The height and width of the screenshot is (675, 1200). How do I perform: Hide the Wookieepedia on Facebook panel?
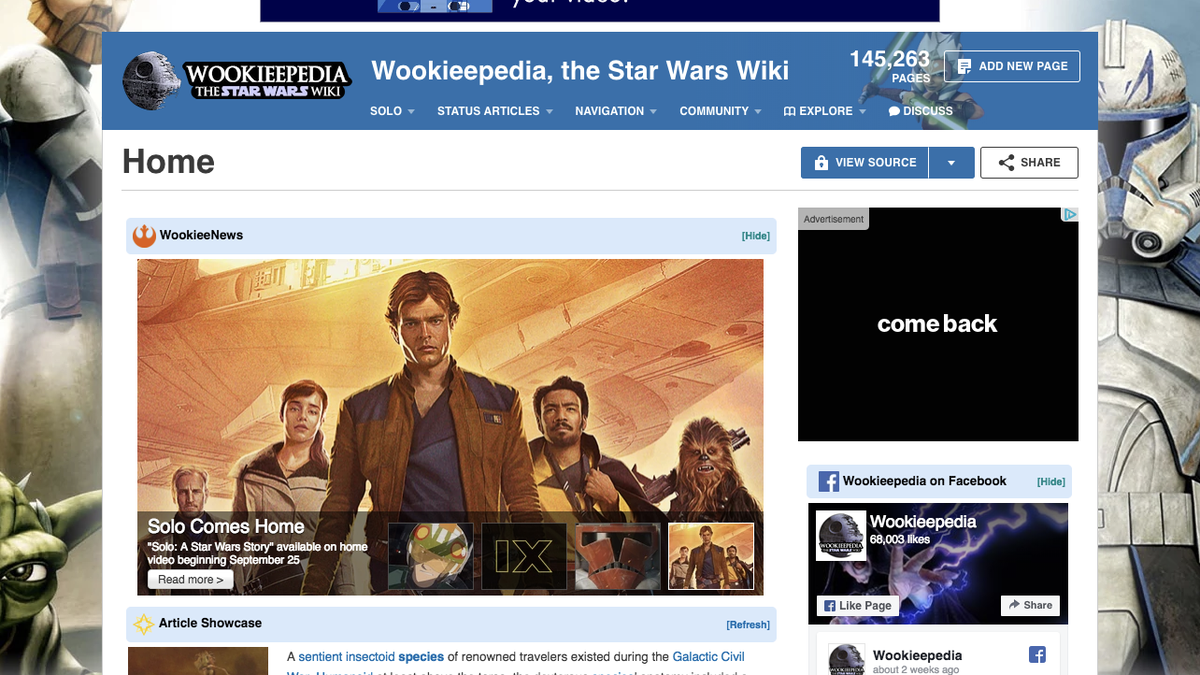point(1051,482)
